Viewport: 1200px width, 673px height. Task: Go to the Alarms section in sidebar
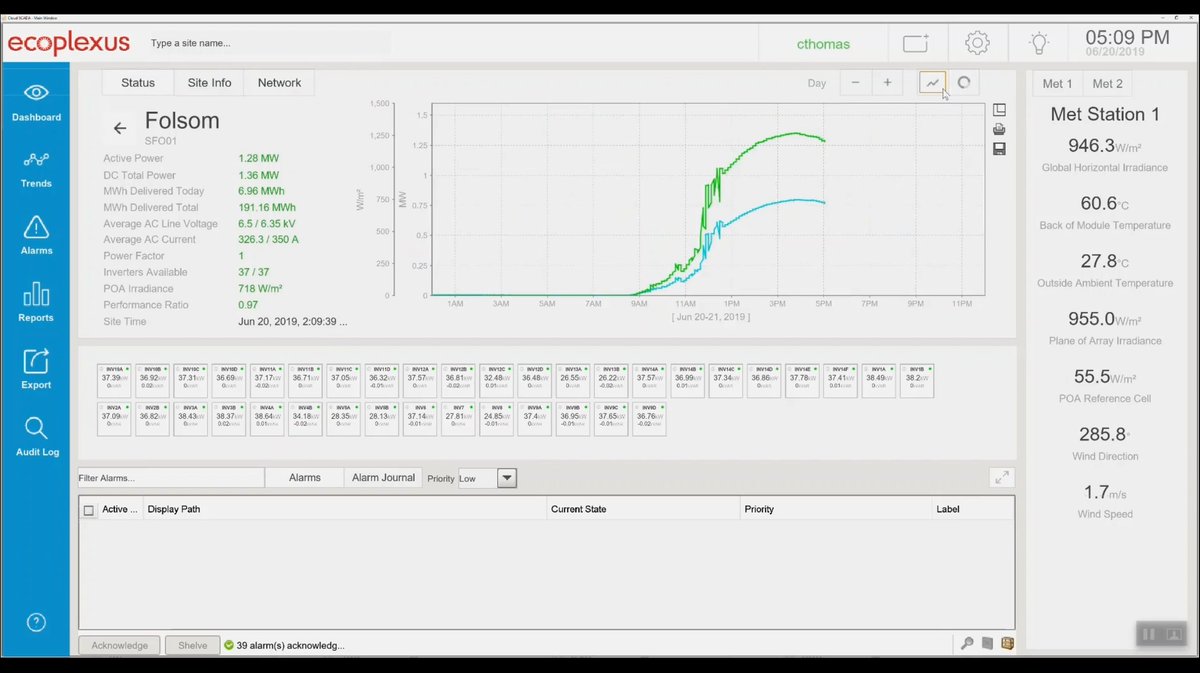point(36,236)
